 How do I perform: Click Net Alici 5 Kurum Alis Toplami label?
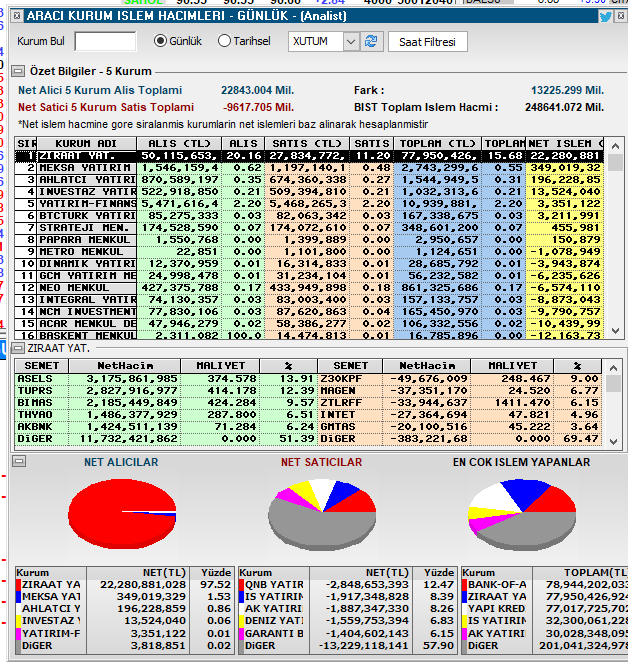100,90
